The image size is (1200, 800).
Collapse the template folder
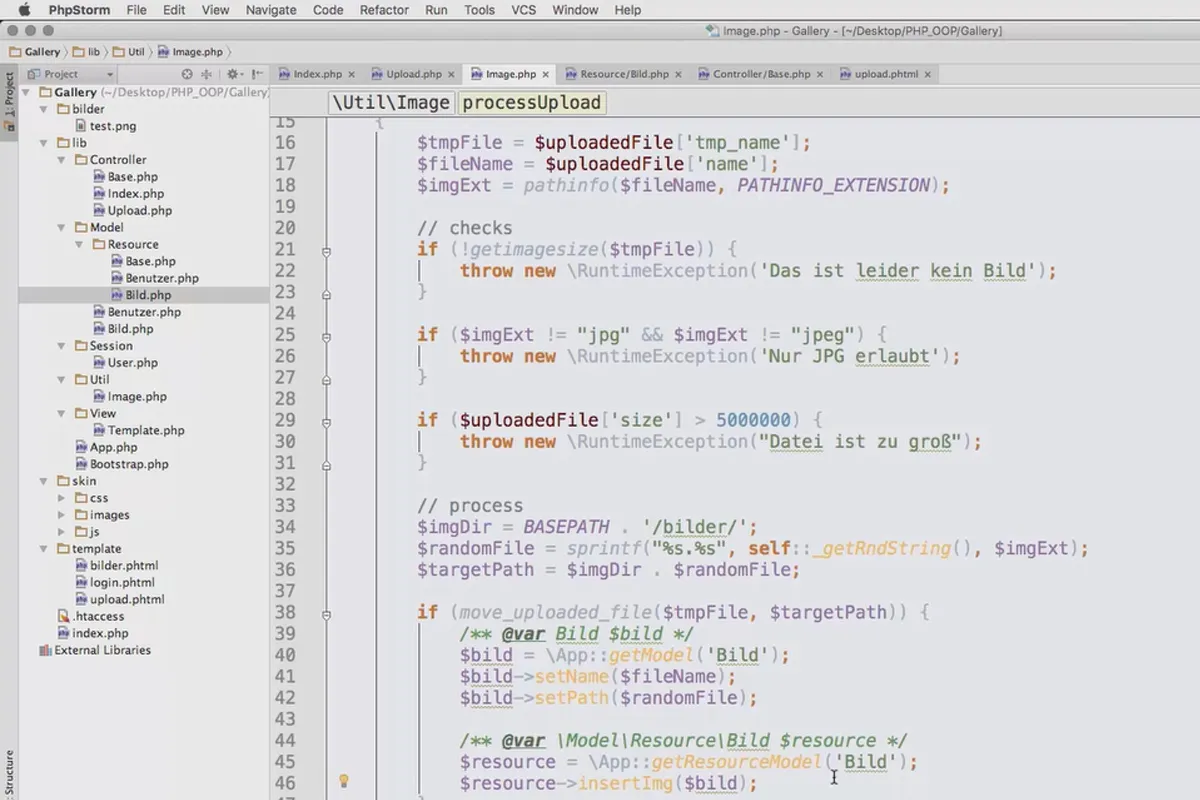pos(45,549)
